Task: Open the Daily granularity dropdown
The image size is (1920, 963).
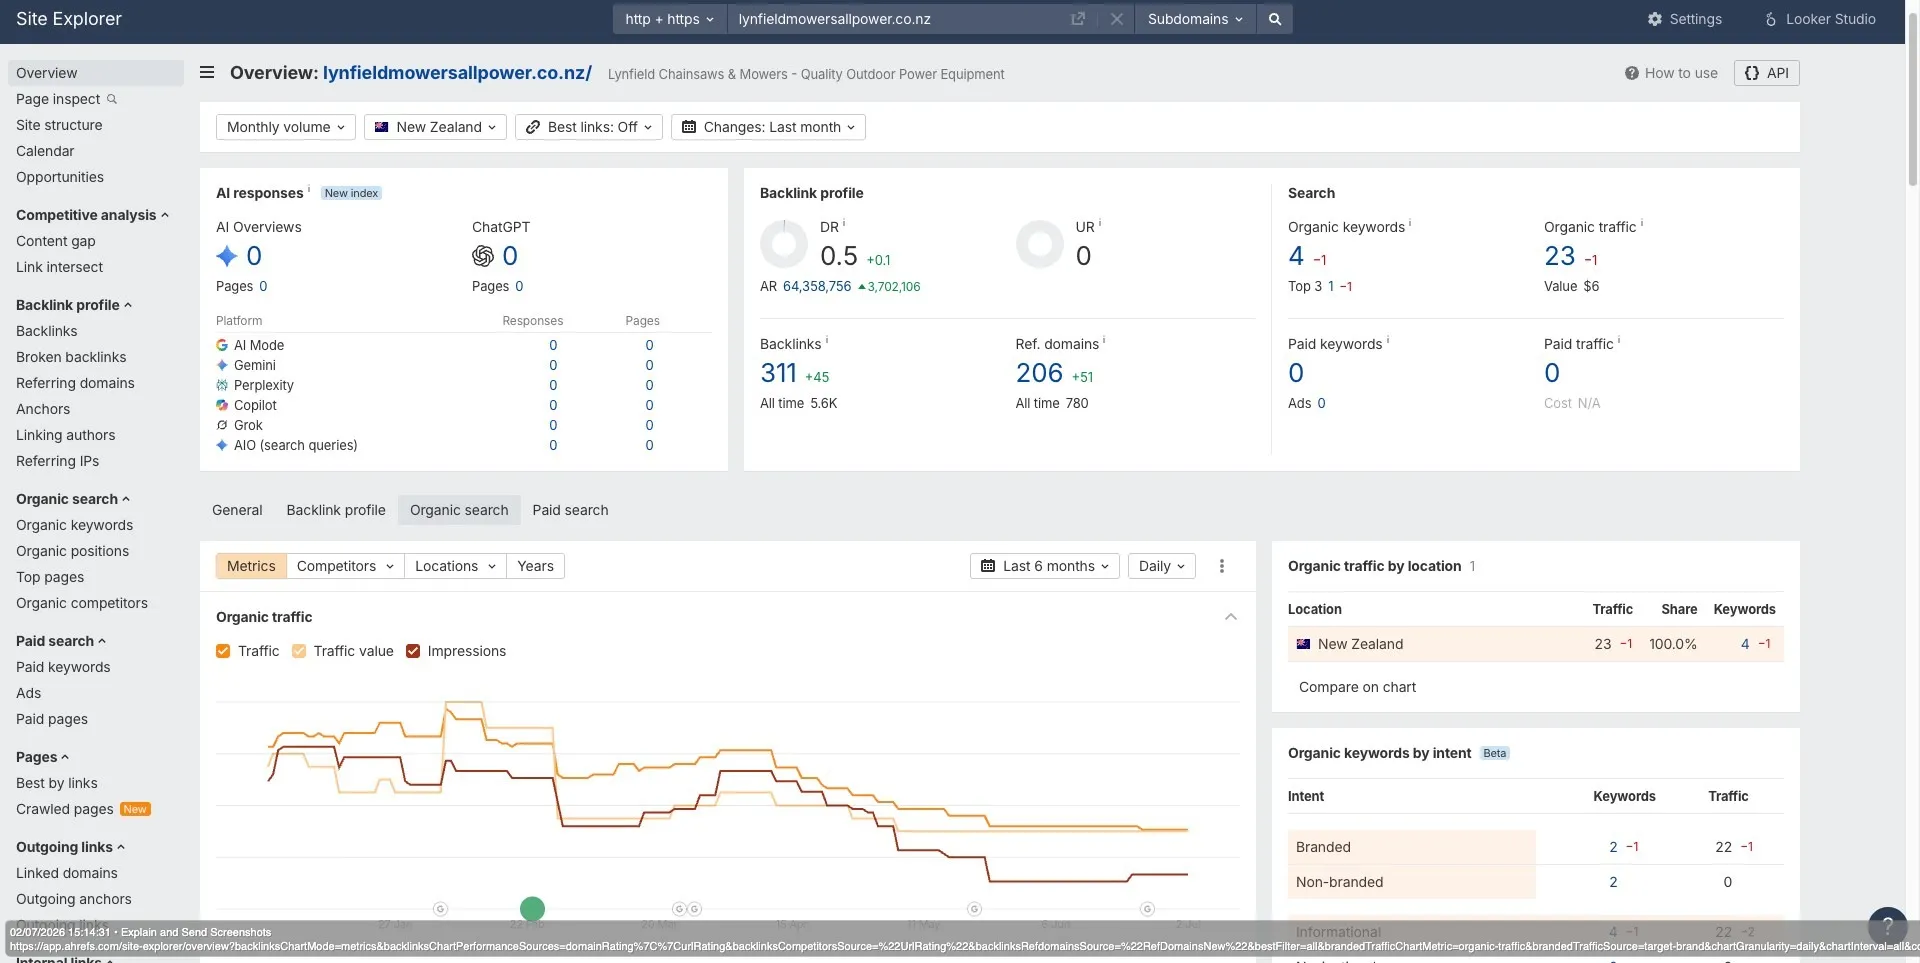Action: click(x=1162, y=566)
